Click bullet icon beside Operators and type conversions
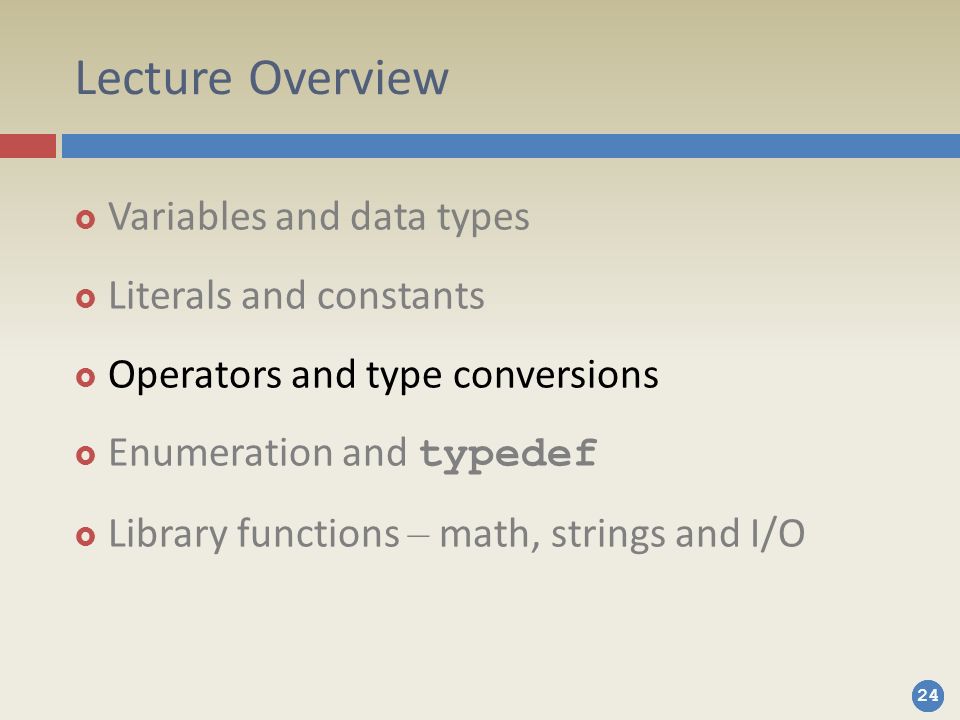This screenshot has height=720, width=960. [x=86, y=377]
